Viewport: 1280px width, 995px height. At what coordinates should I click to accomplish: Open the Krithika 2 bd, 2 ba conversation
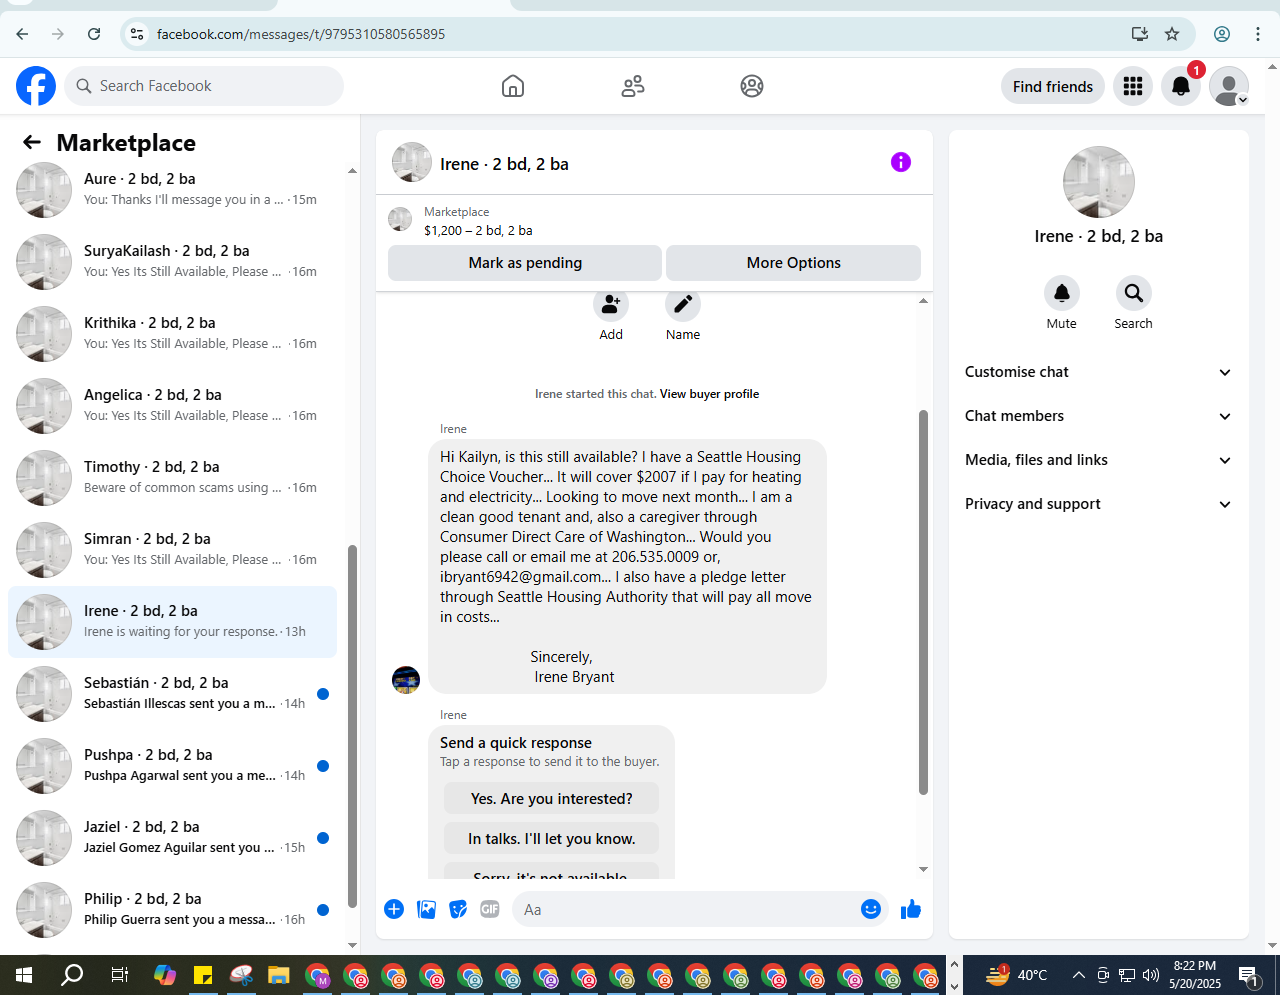[x=172, y=334]
